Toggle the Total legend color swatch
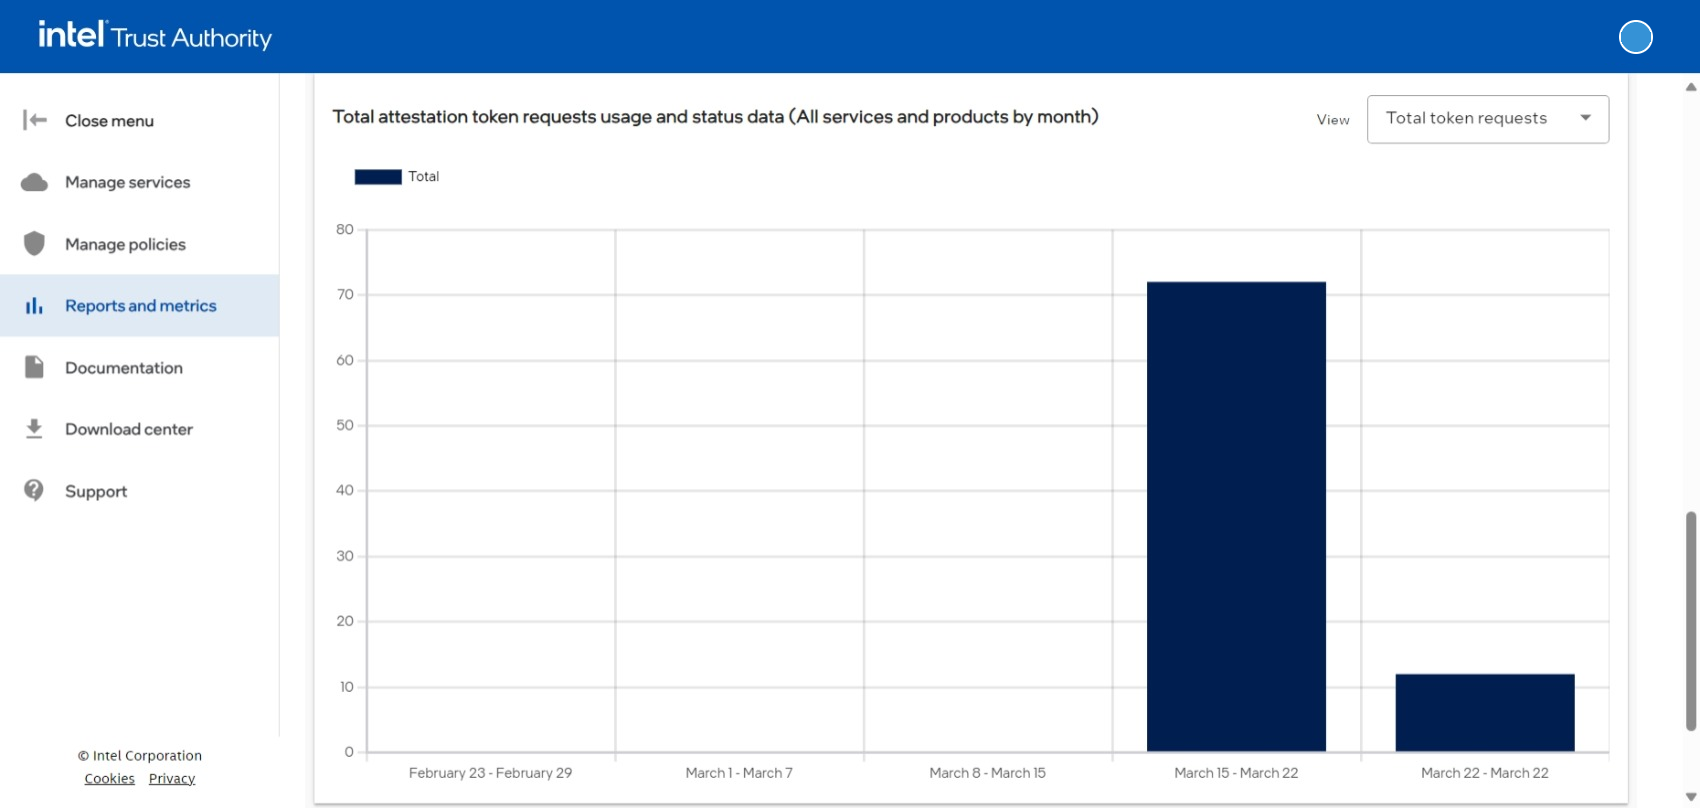This screenshot has height=808, width=1700. click(x=378, y=176)
